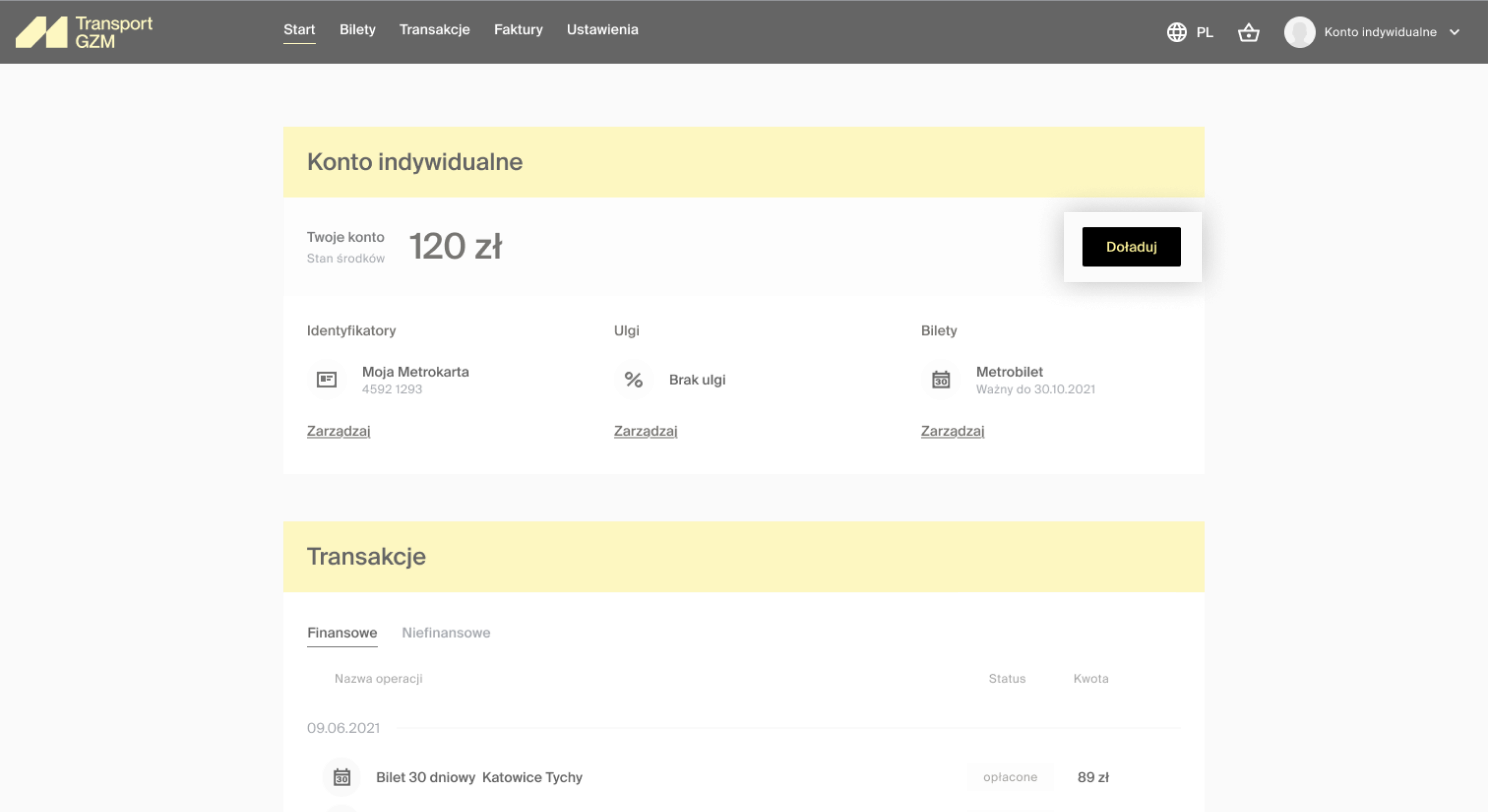This screenshot has height=812, width=1488.
Task: Click the globe language icon
Action: [x=1177, y=32]
